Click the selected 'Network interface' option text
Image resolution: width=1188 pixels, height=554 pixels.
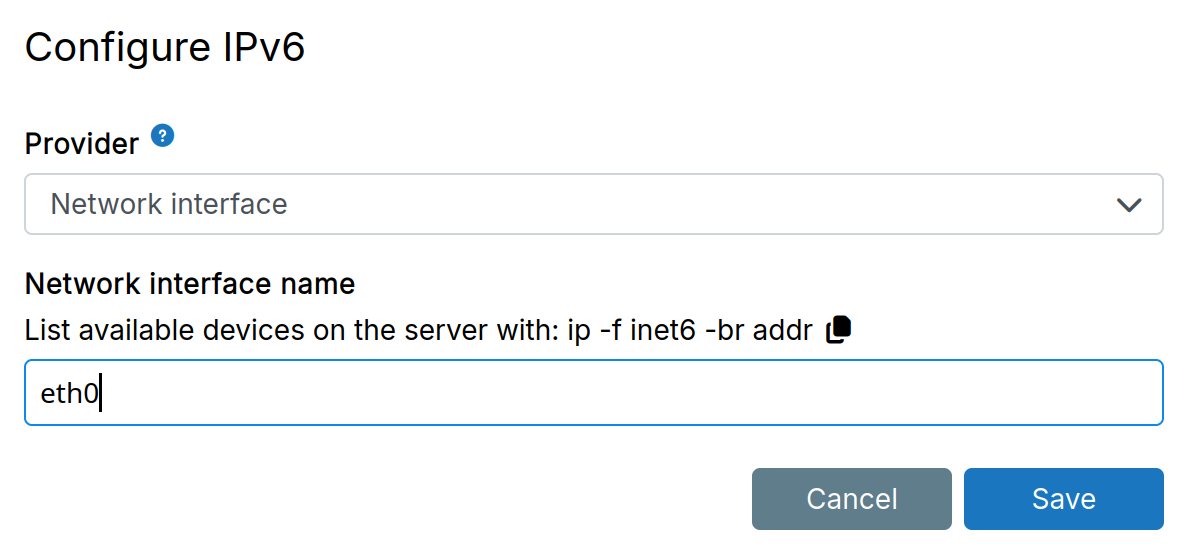coord(169,204)
